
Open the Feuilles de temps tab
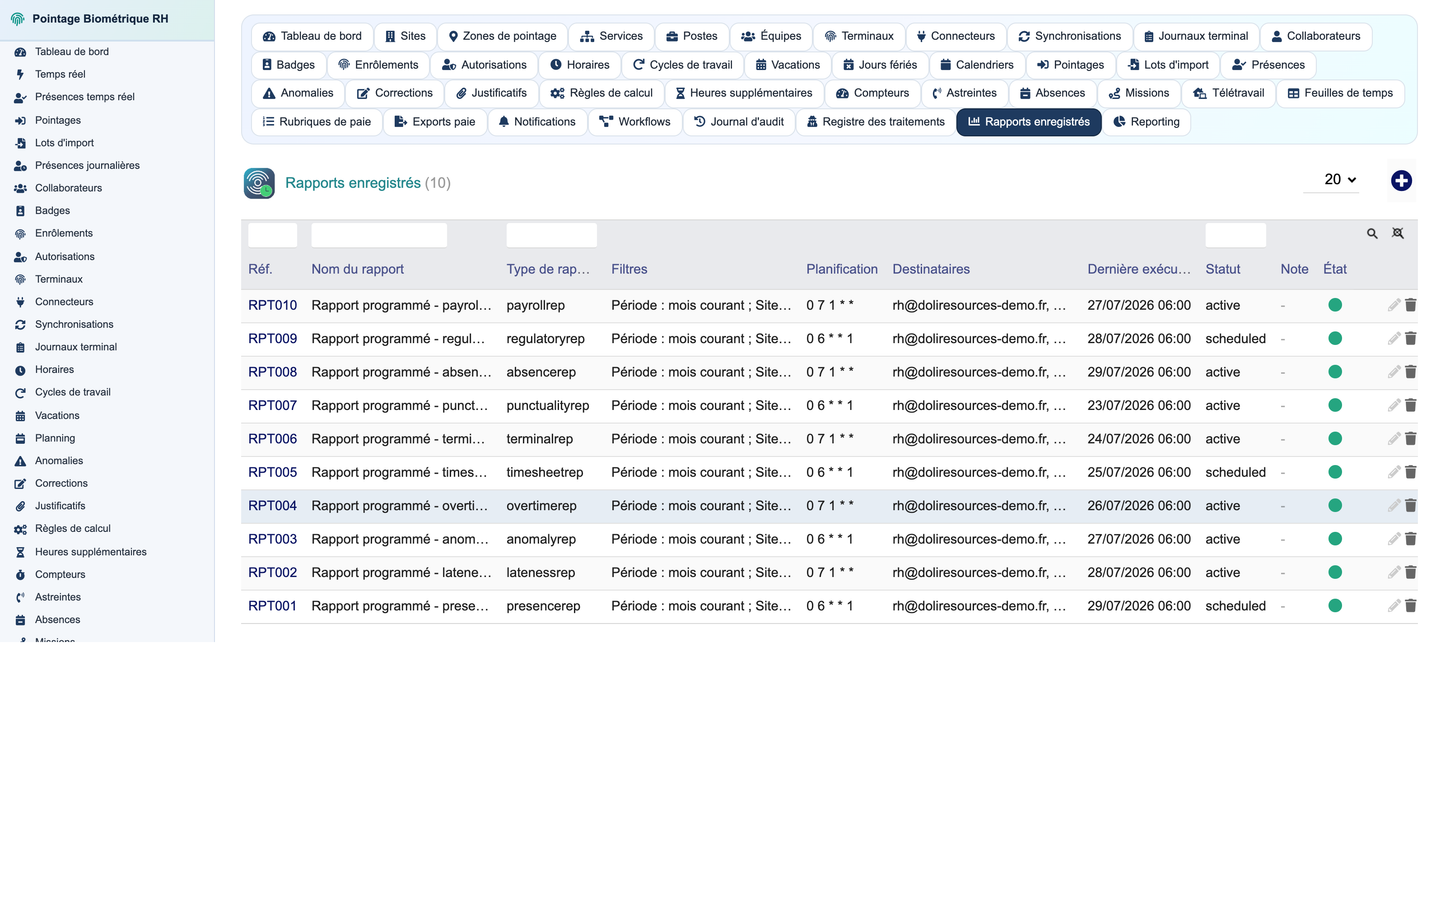point(1340,93)
